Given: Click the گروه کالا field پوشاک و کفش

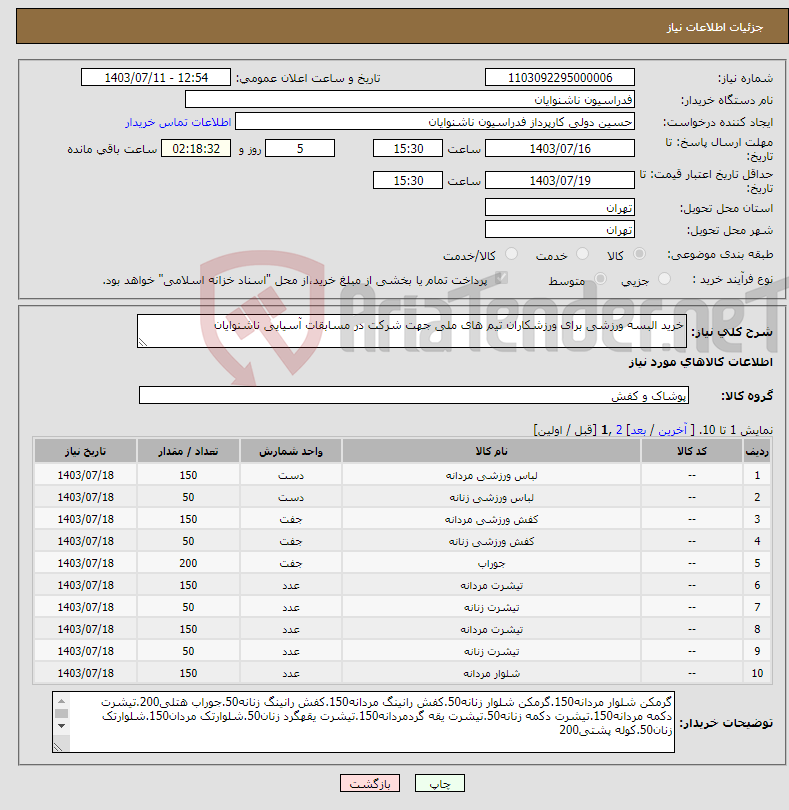Looking at the screenshot, I should (x=413, y=395).
